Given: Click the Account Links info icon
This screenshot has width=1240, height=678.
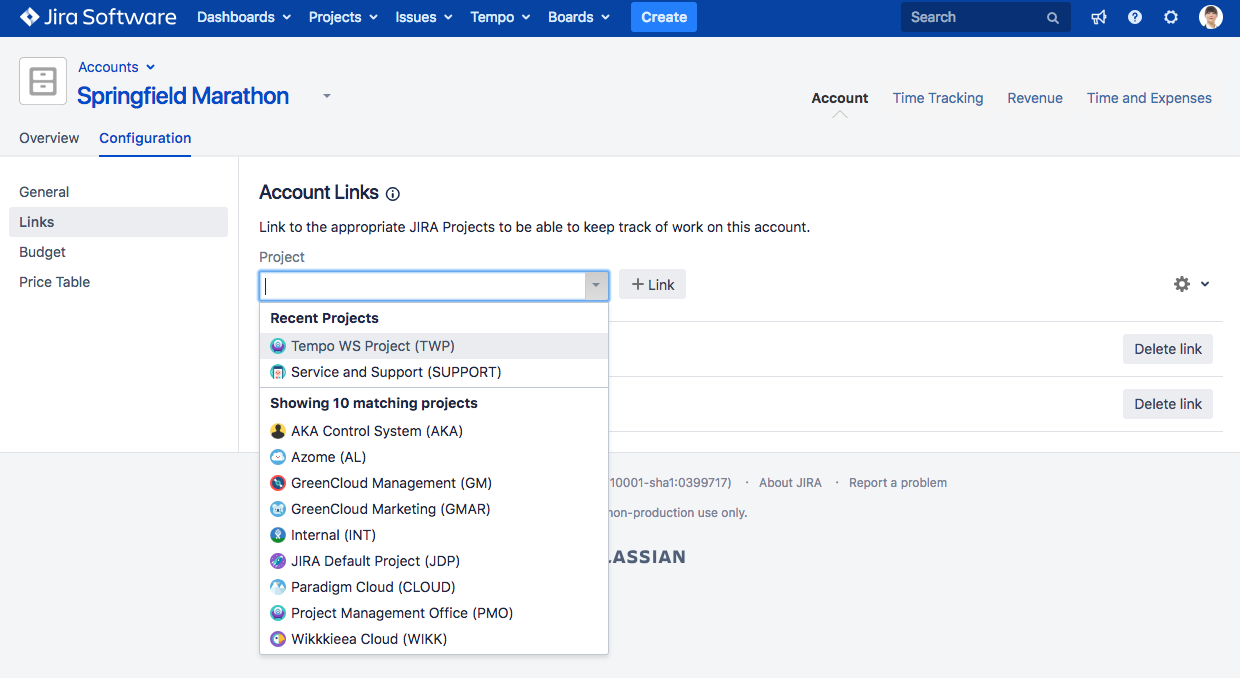Looking at the screenshot, I should pyautogui.click(x=393, y=194).
